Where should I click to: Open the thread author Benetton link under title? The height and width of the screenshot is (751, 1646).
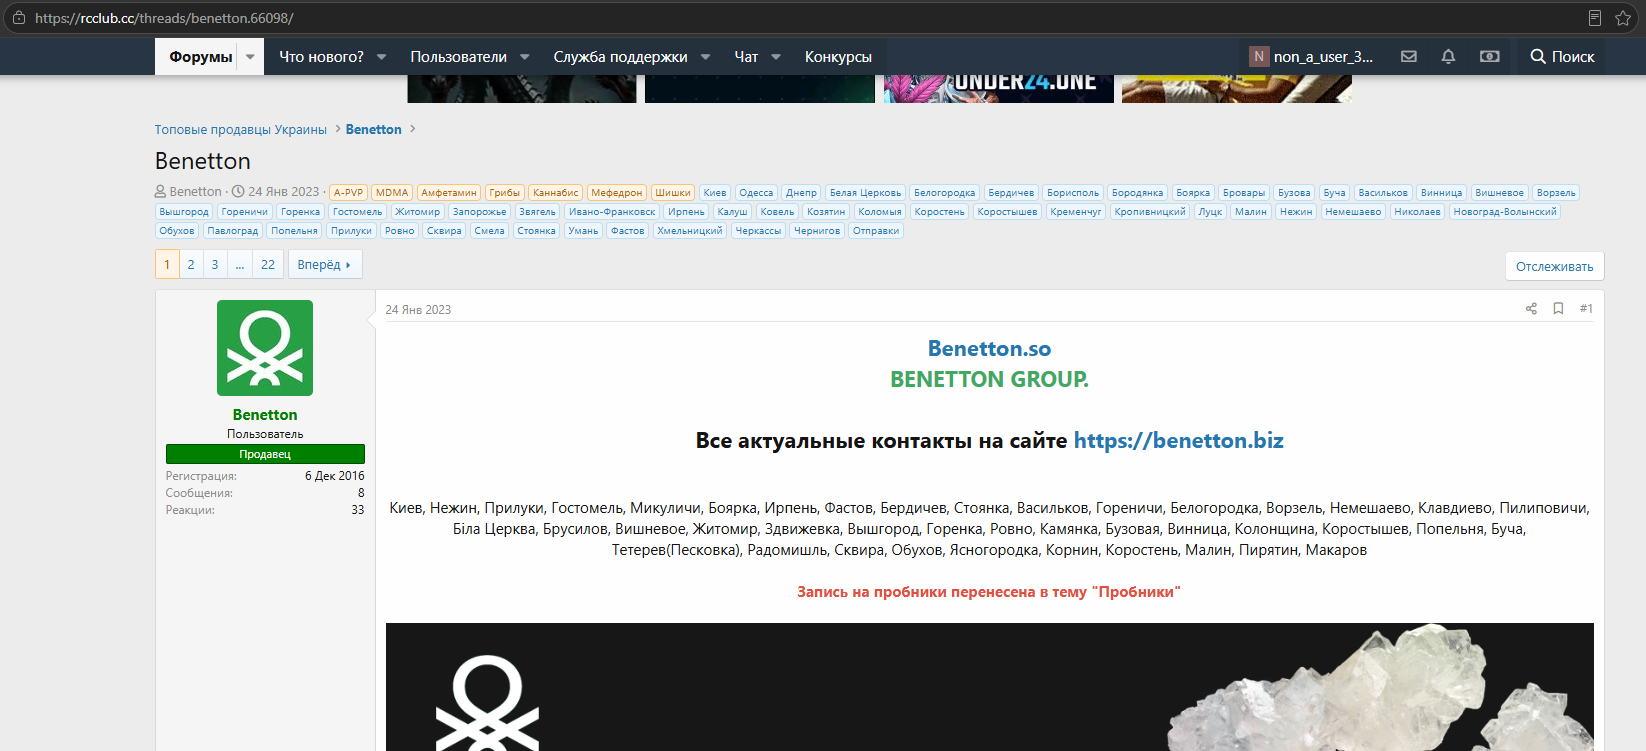tap(195, 192)
